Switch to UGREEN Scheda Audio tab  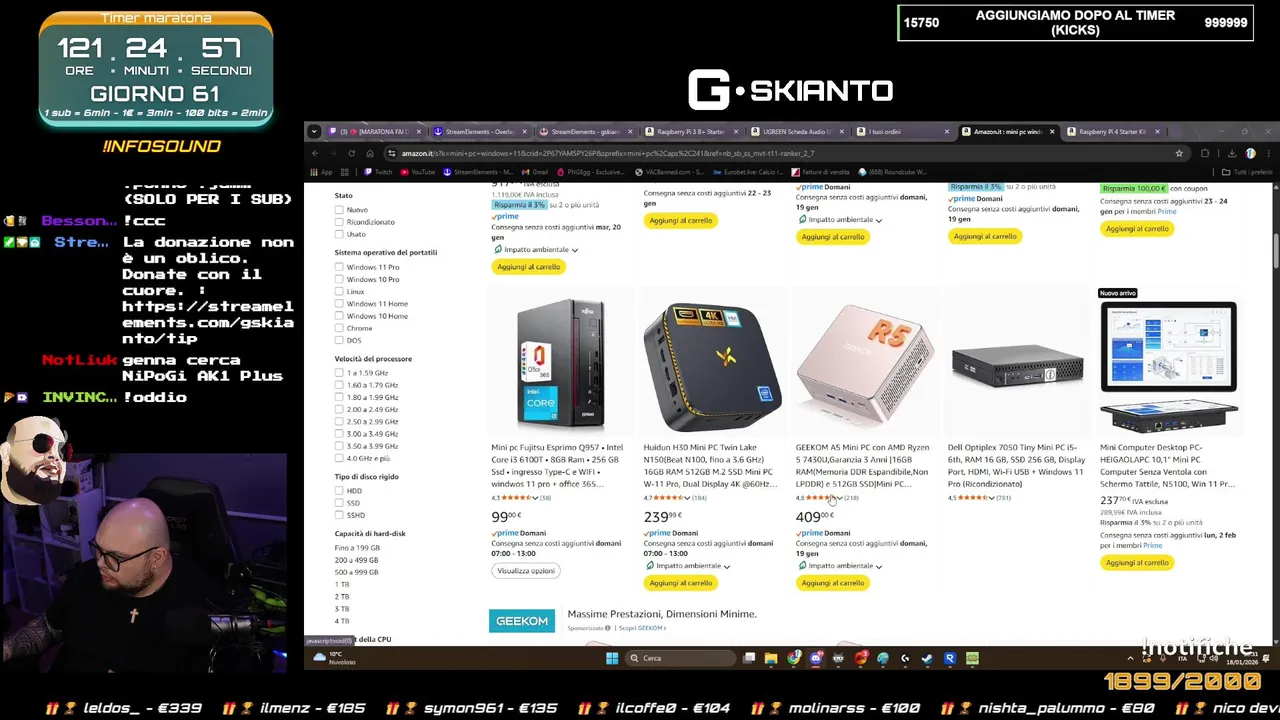pos(796,132)
